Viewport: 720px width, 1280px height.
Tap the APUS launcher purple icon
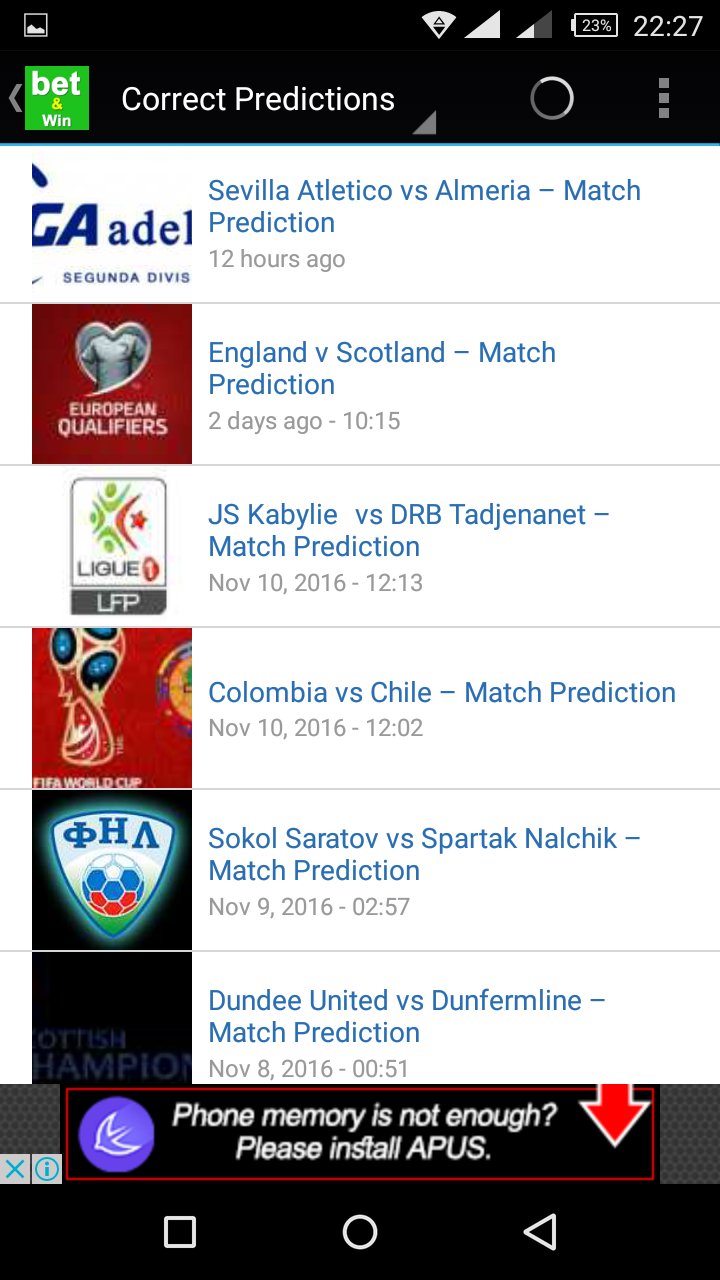116,1134
